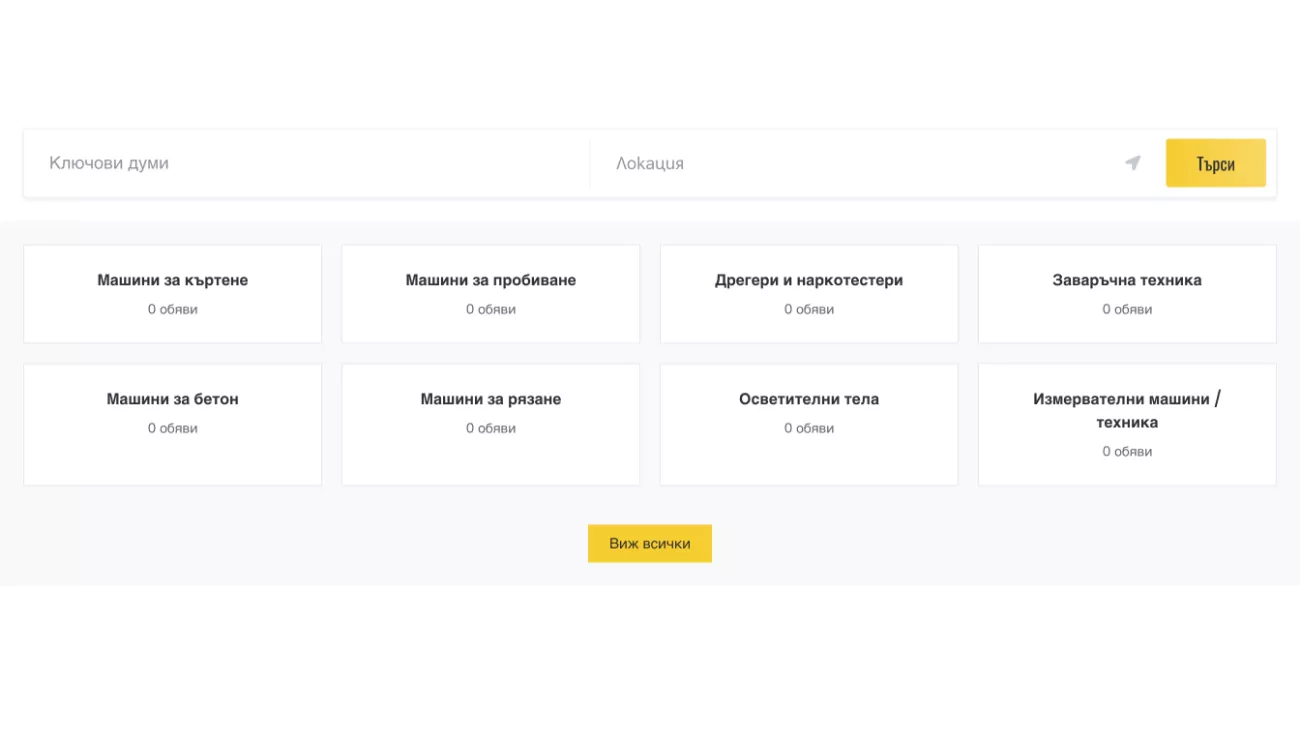Viewport: 1300px width, 730px height.
Task: Open Измервателни машини / техника category
Action: pos(1126,411)
